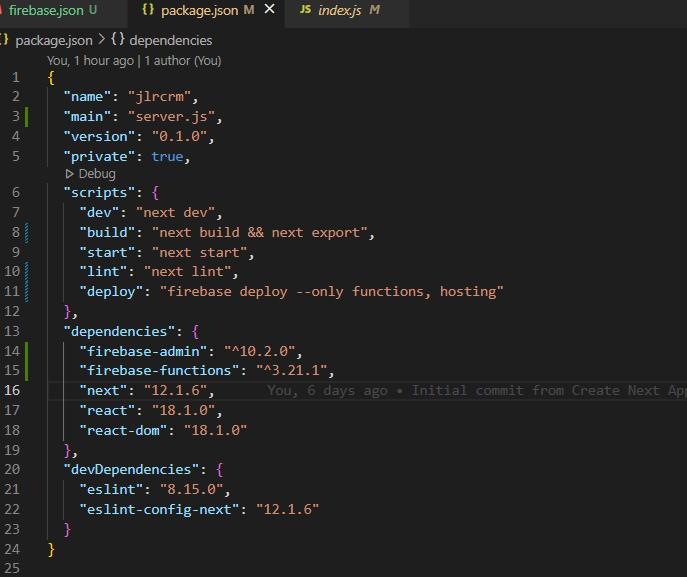Click the "react-dom" key
The height and width of the screenshot is (577, 687).
click(x=123, y=431)
